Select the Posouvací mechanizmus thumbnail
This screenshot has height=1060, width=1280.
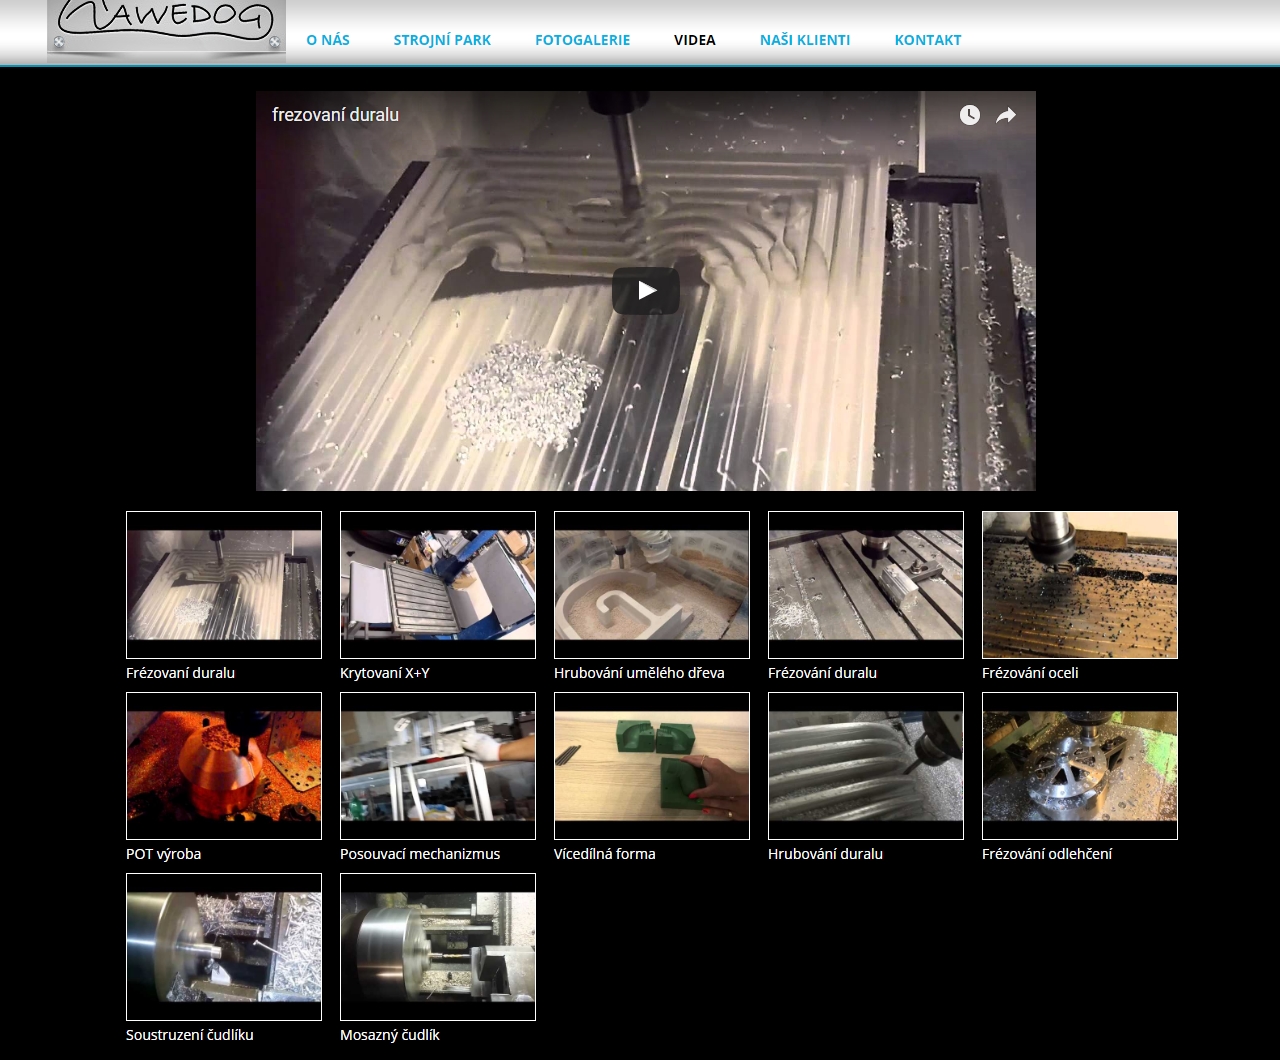[438, 766]
